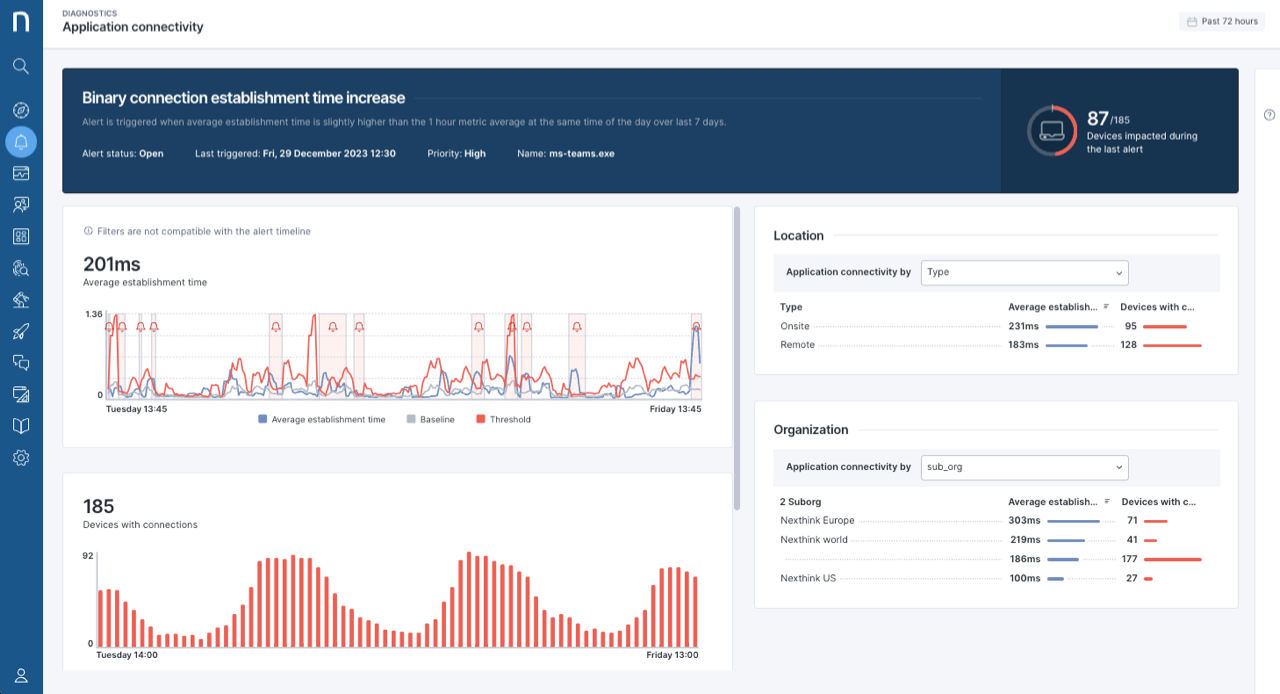Select the Alerts bell icon in sidebar
This screenshot has height=694, width=1280.
21,142
